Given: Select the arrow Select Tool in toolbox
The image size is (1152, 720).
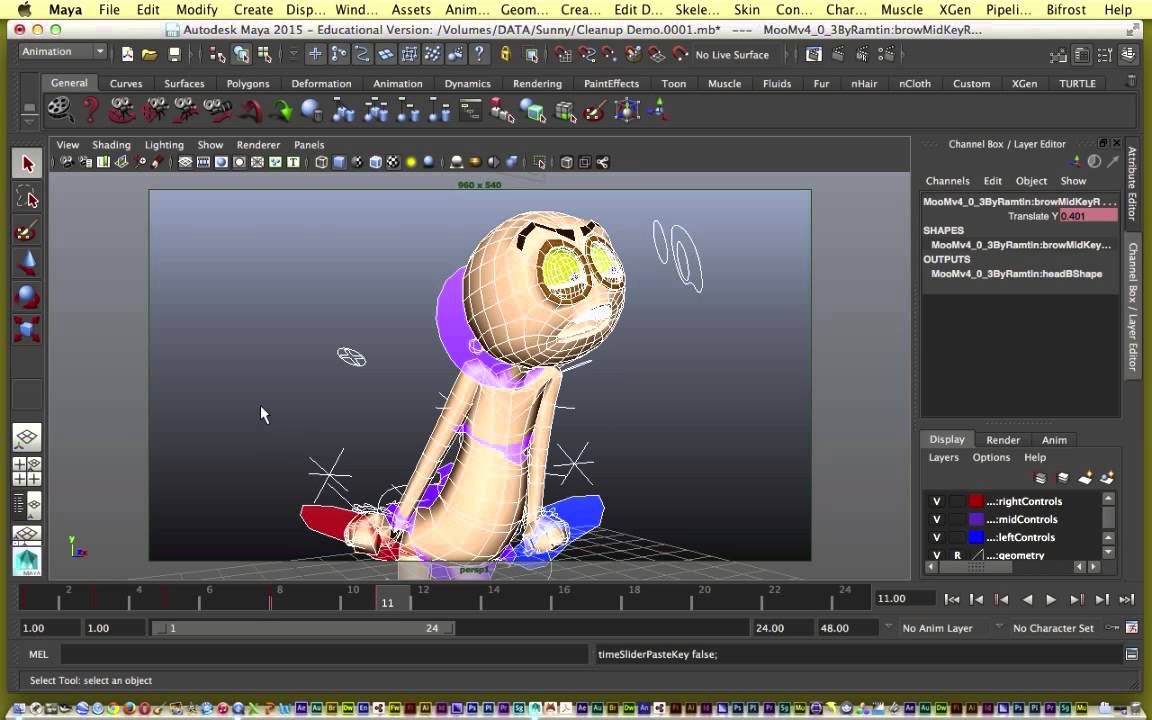Looking at the screenshot, I should click(x=27, y=163).
